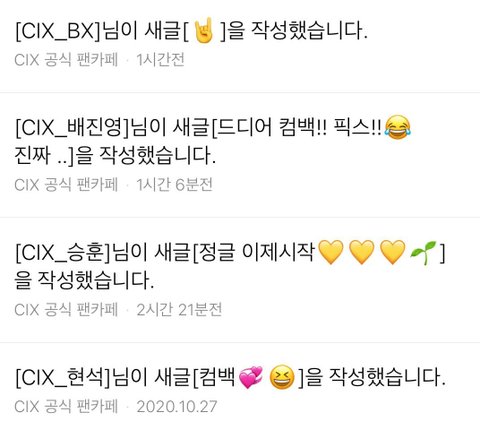Click CIX 공식 팬카페 under the 현석 notification
Viewport: 480px width, 430px height.
tap(66, 407)
